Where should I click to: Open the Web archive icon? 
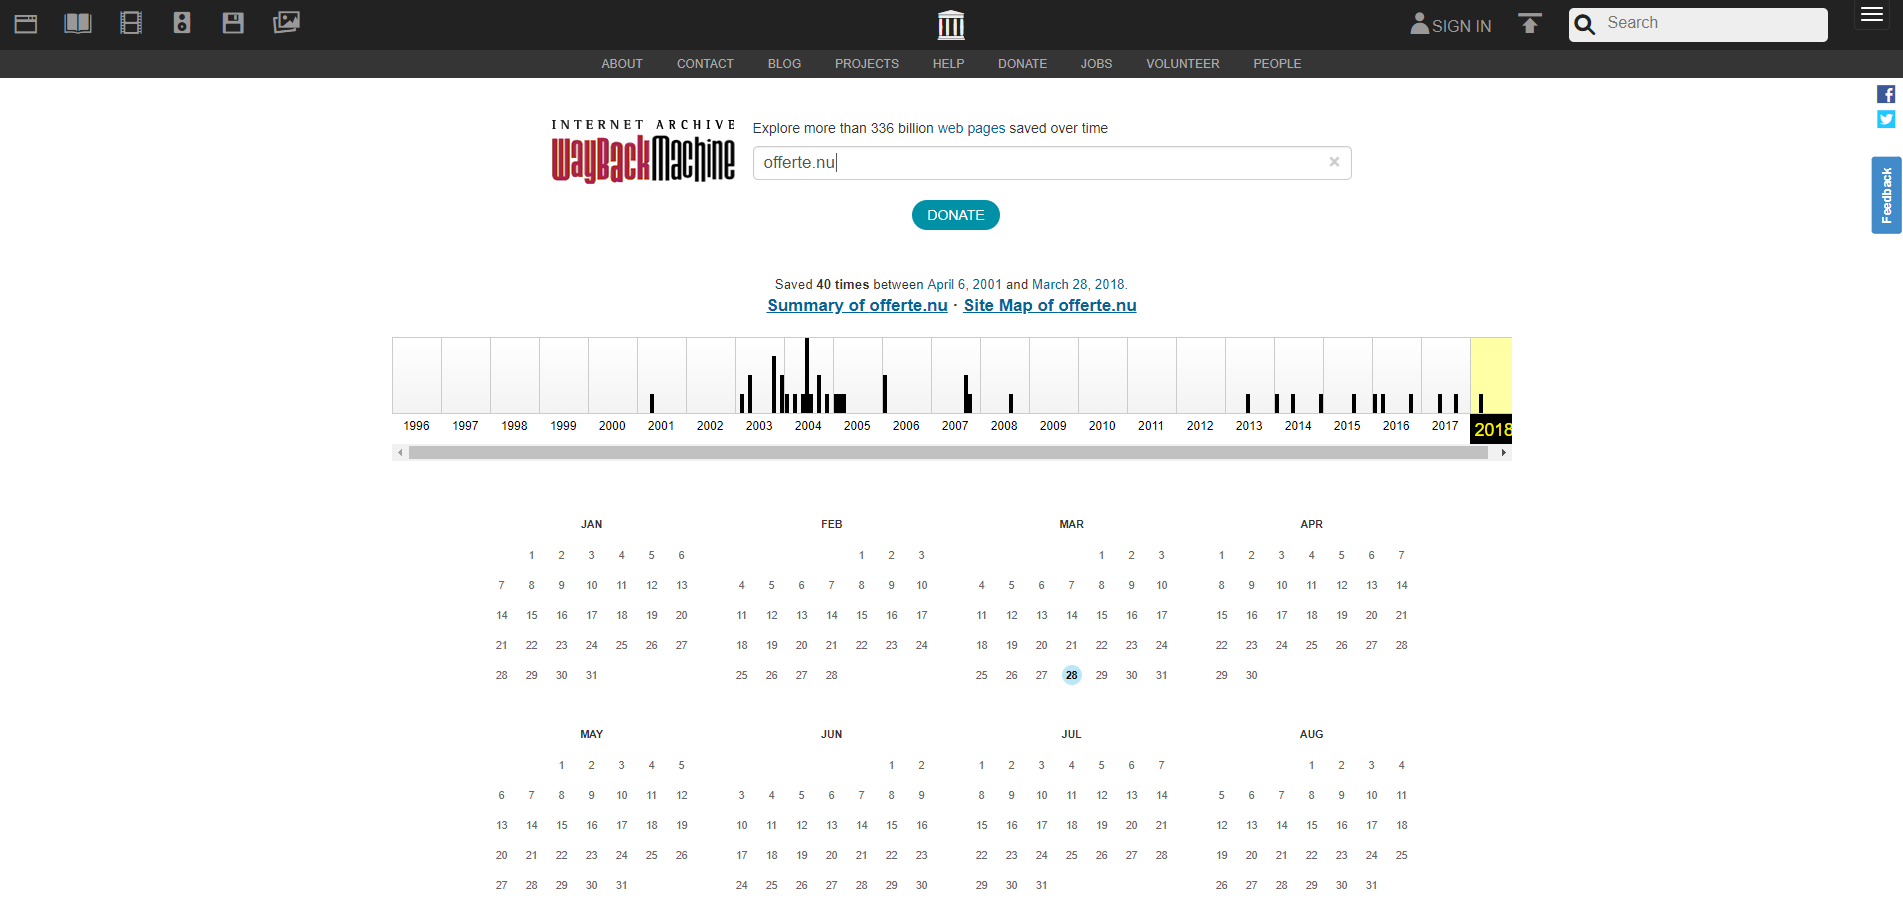coord(26,23)
